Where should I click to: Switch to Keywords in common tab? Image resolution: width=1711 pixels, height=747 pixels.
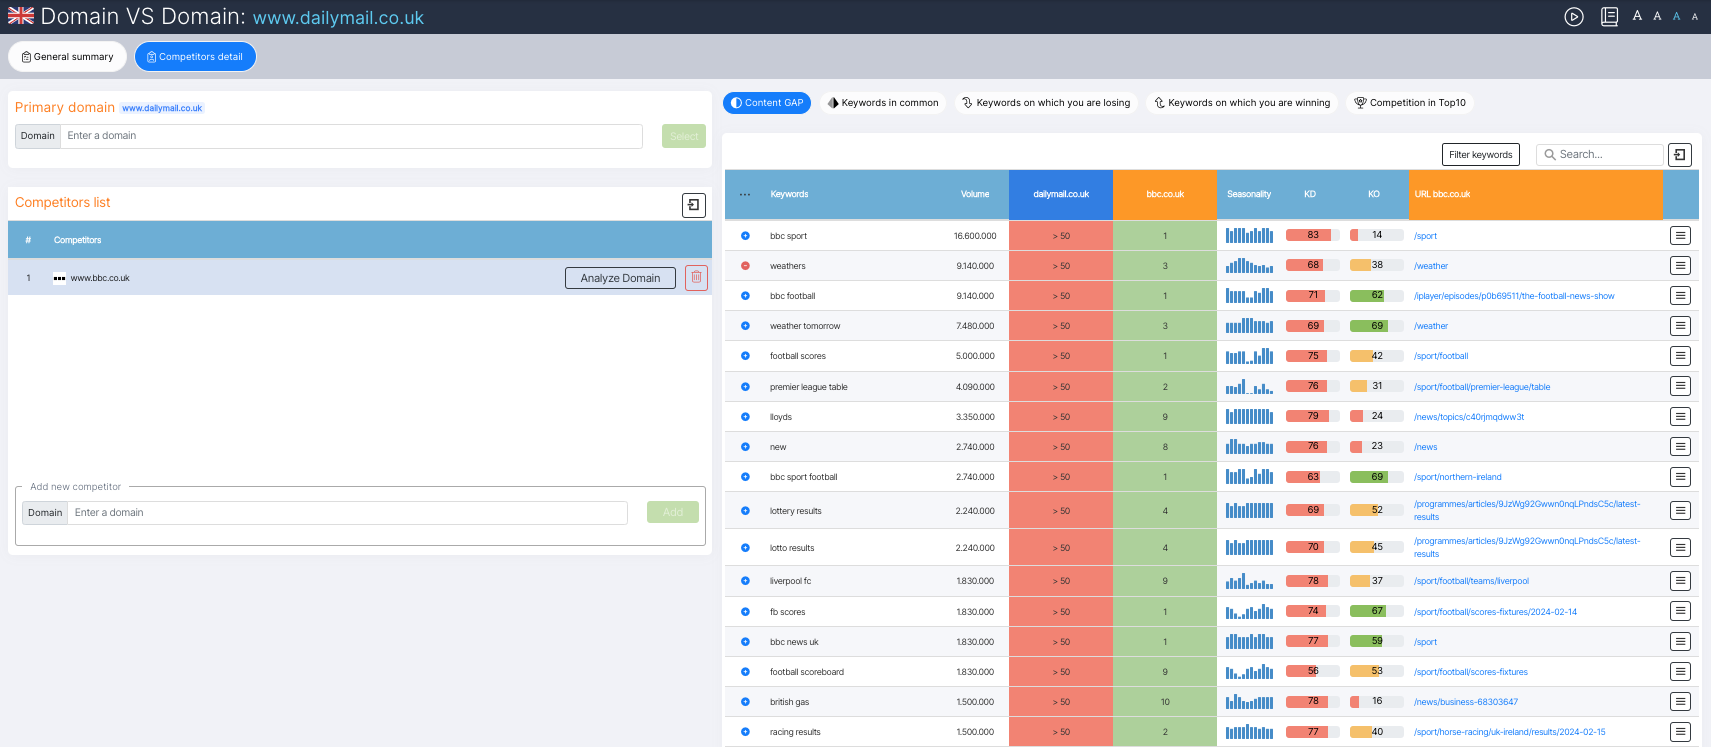point(883,103)
